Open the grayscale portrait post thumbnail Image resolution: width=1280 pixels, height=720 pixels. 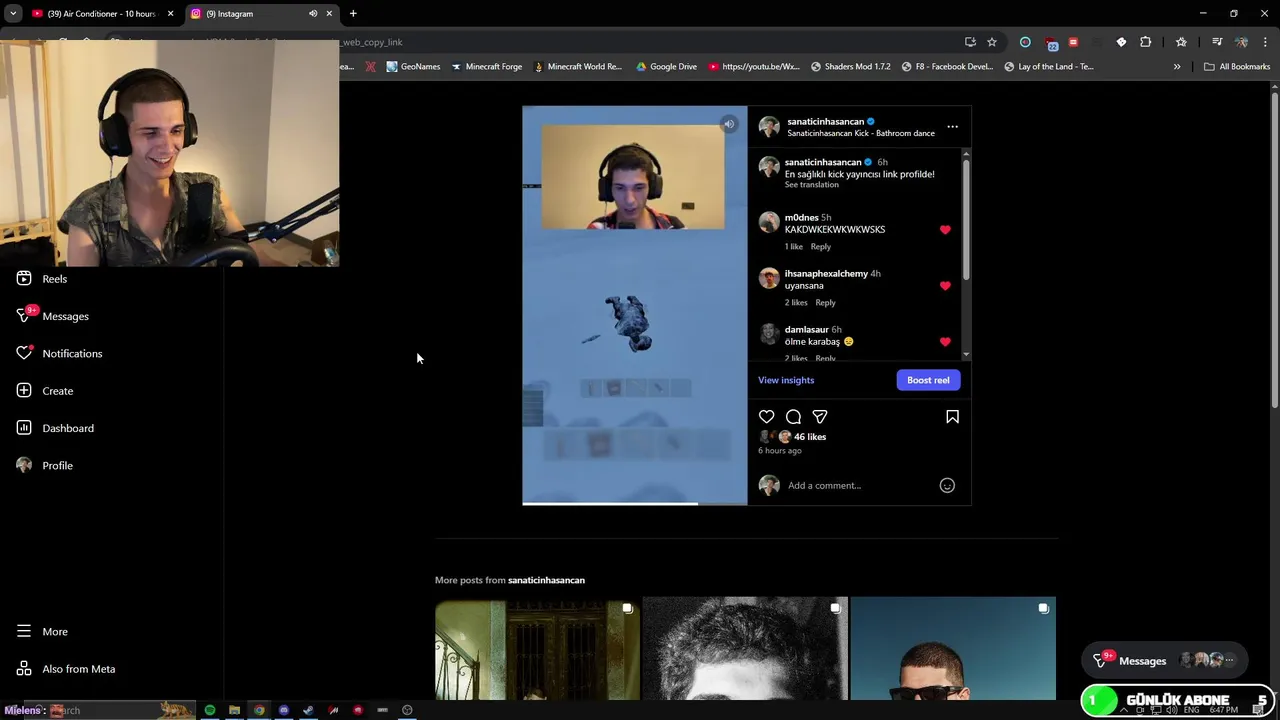click(745, 648)
